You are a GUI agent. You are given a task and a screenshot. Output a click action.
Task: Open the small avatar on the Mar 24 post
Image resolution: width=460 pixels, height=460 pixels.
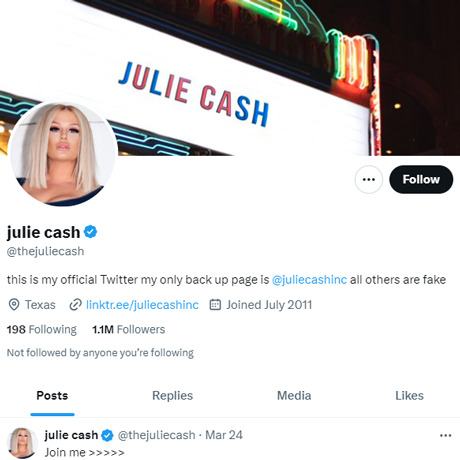(x=22, y=443)
